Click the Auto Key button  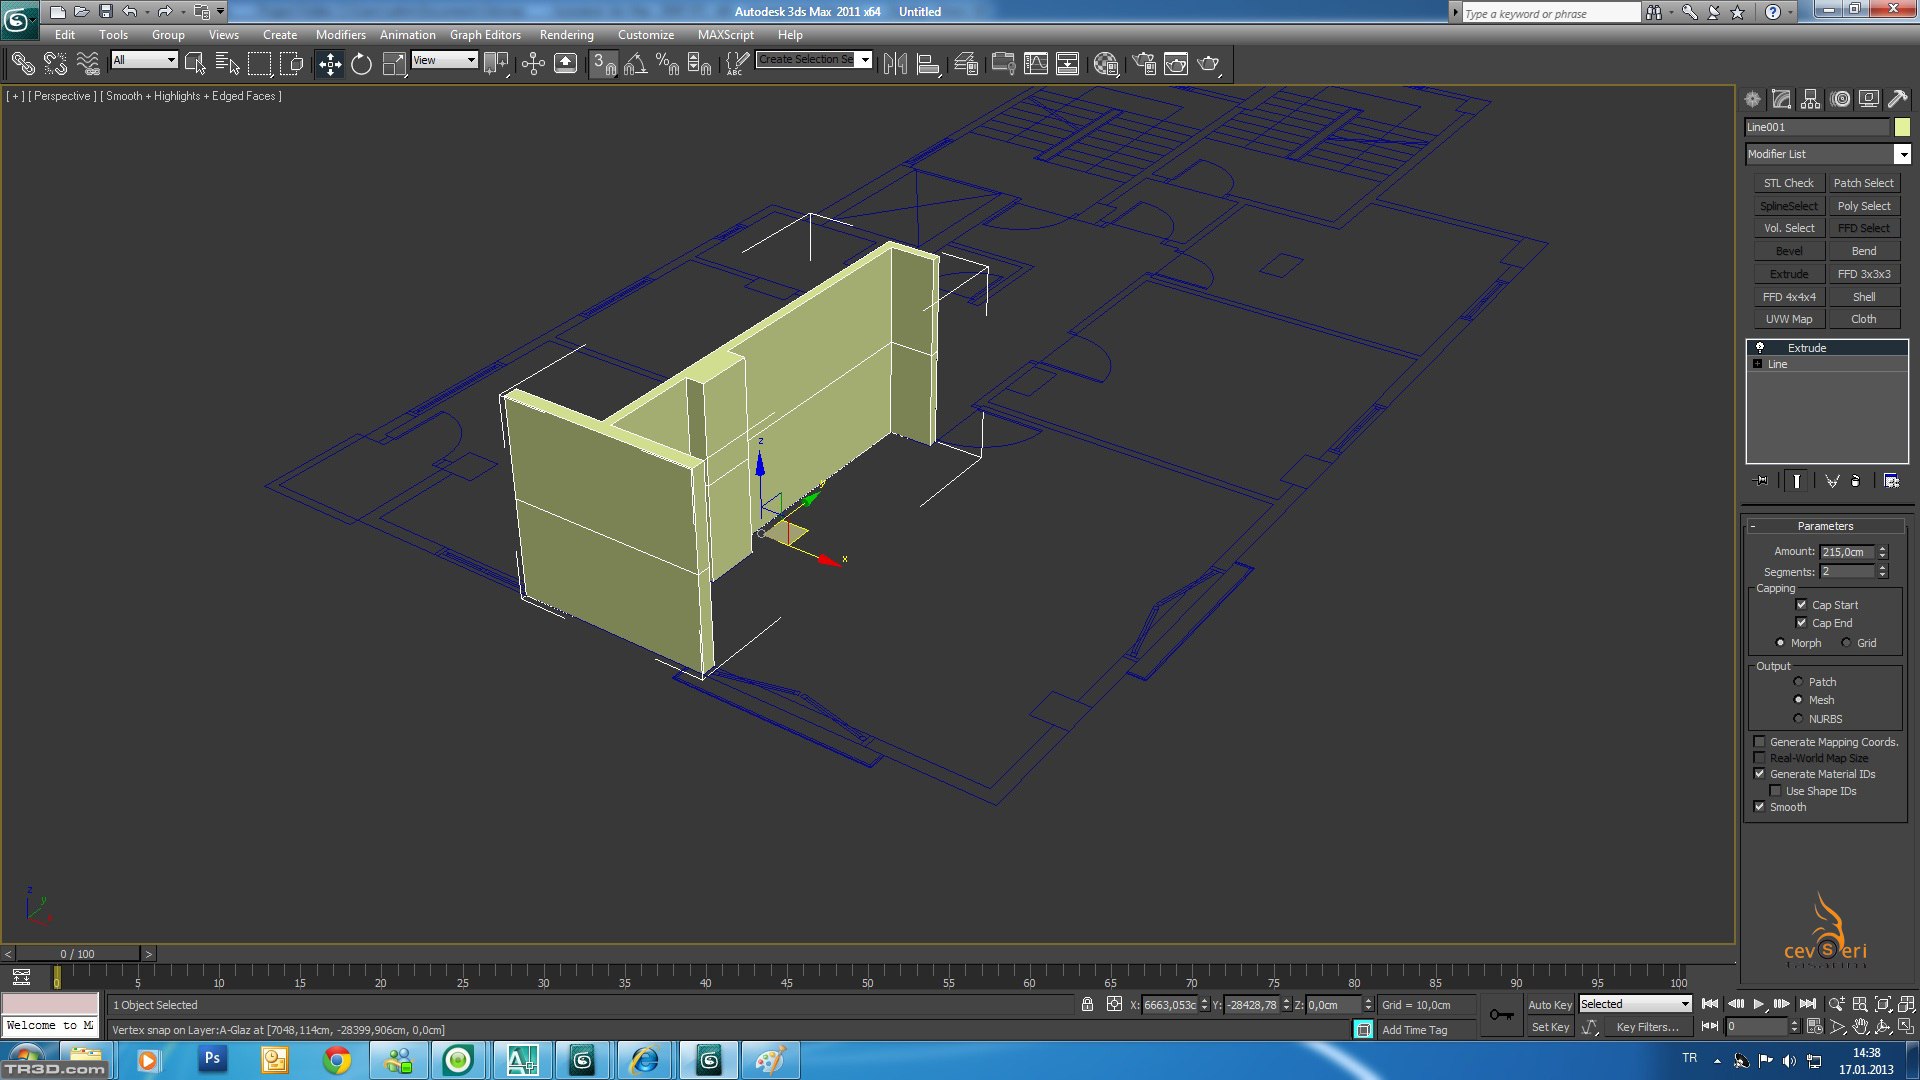[1549, 1005]
